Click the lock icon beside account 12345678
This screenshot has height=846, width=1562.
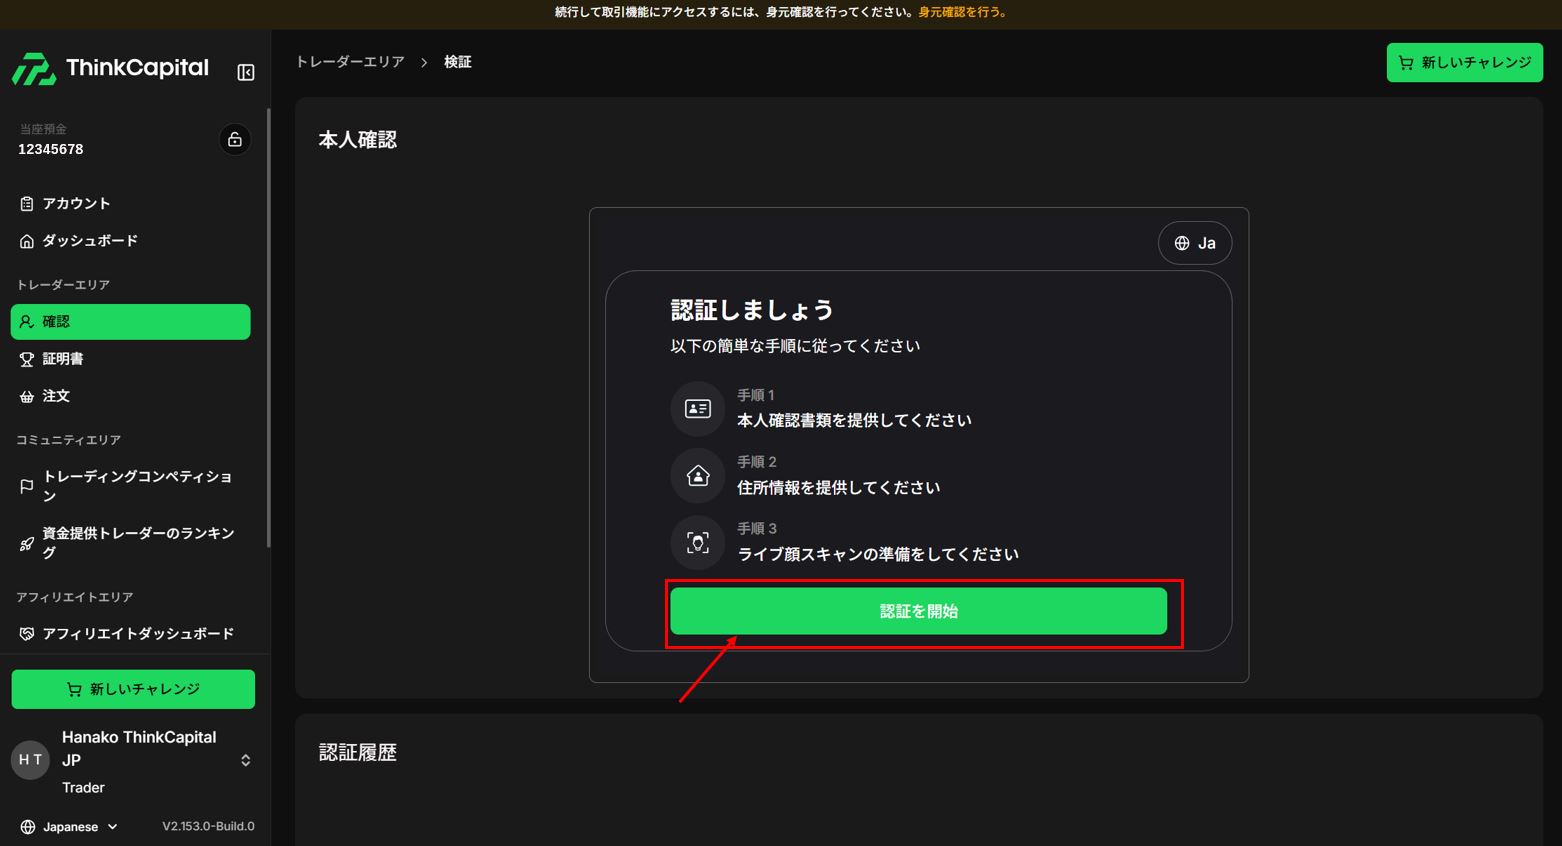(x=235, y=140)
